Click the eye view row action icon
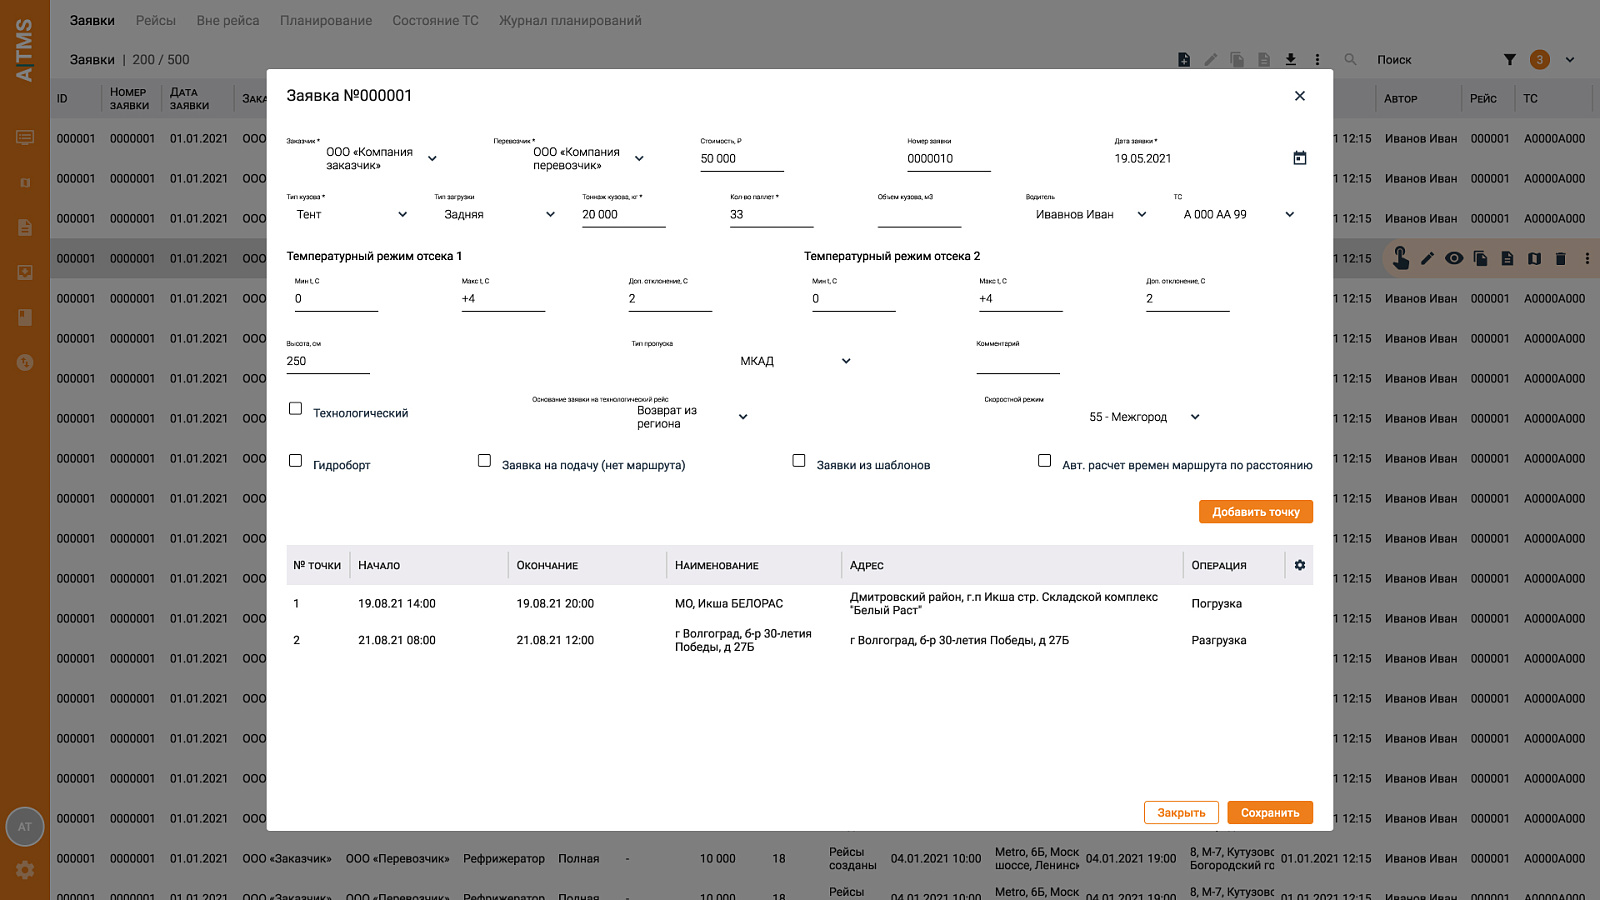The height and width of the screenshot is (900, 1600). (x=1454, y=258)
